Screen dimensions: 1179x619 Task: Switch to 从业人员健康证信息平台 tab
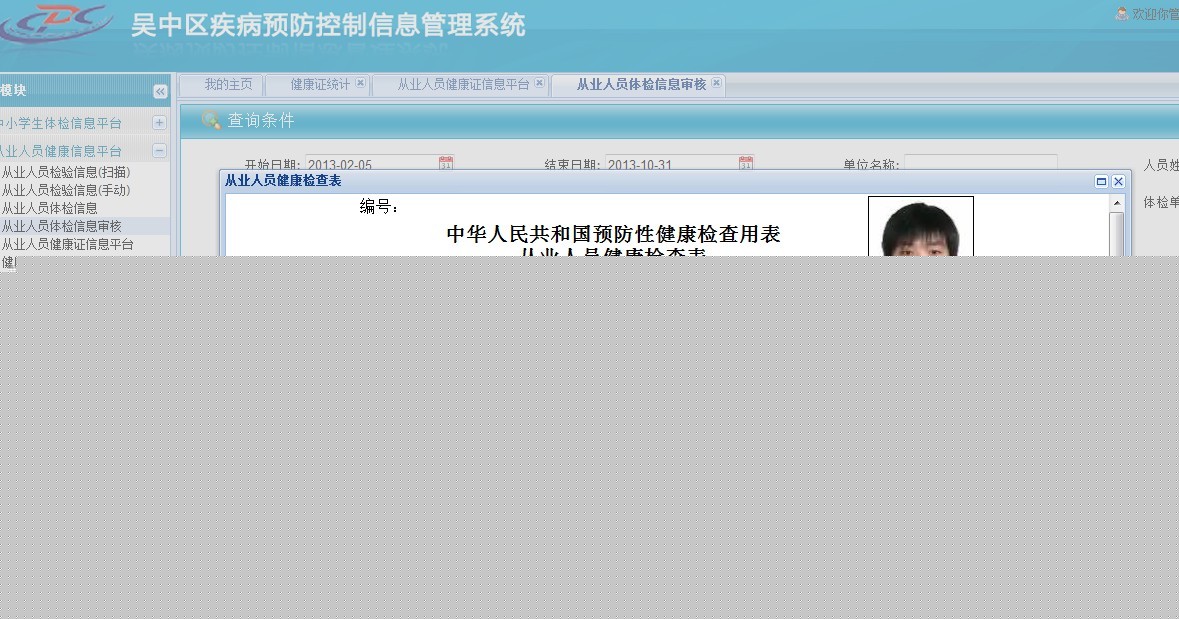click(462, 85)
